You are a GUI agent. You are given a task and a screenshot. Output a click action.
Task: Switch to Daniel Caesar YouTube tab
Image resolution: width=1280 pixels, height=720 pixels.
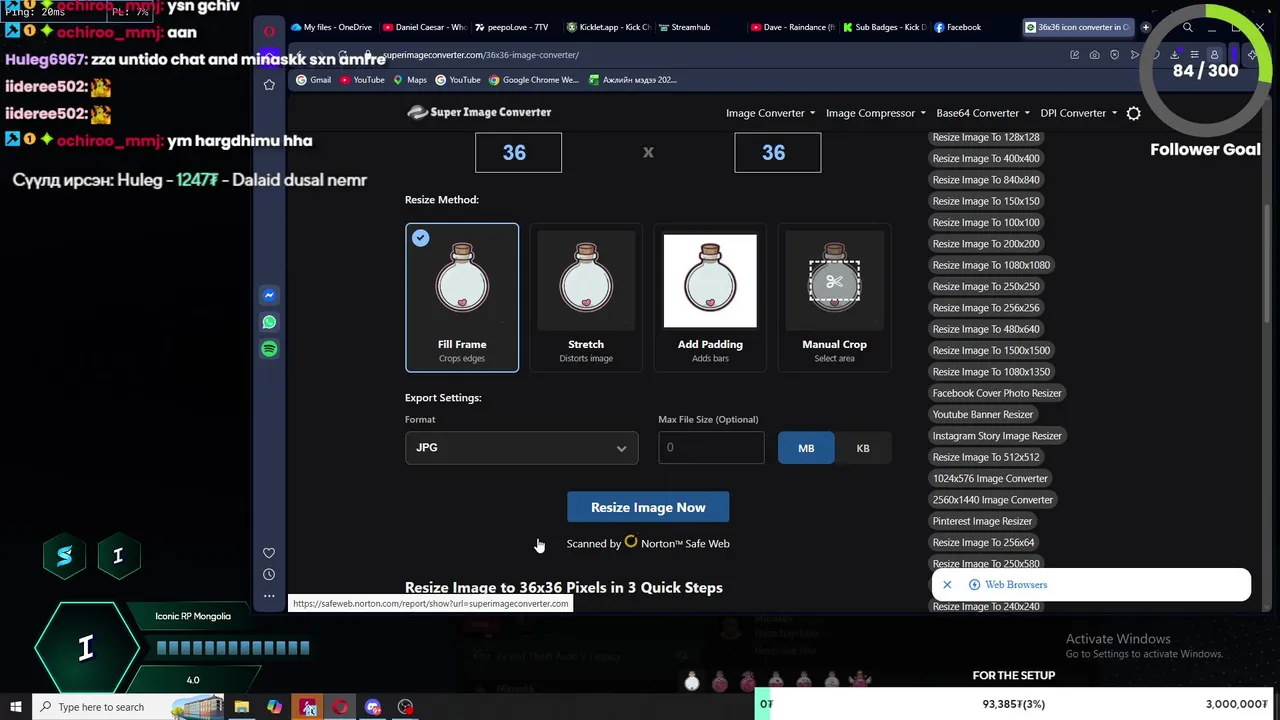coord(423,27)
